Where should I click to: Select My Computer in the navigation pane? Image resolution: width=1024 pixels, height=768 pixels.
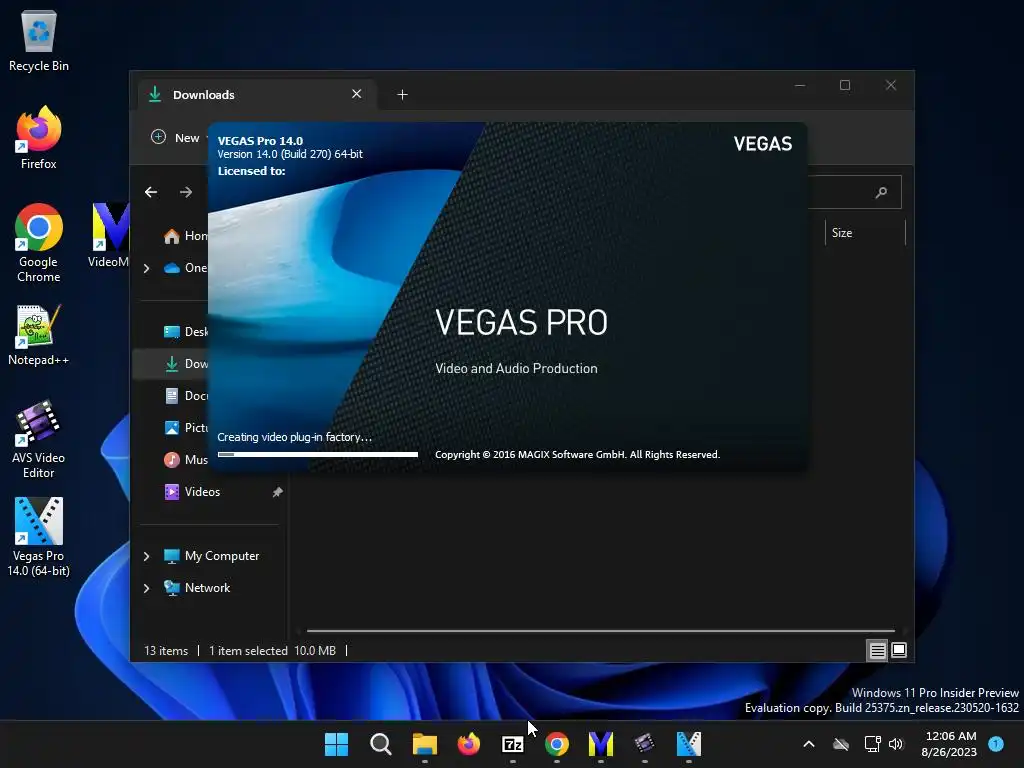click(212, 556)
